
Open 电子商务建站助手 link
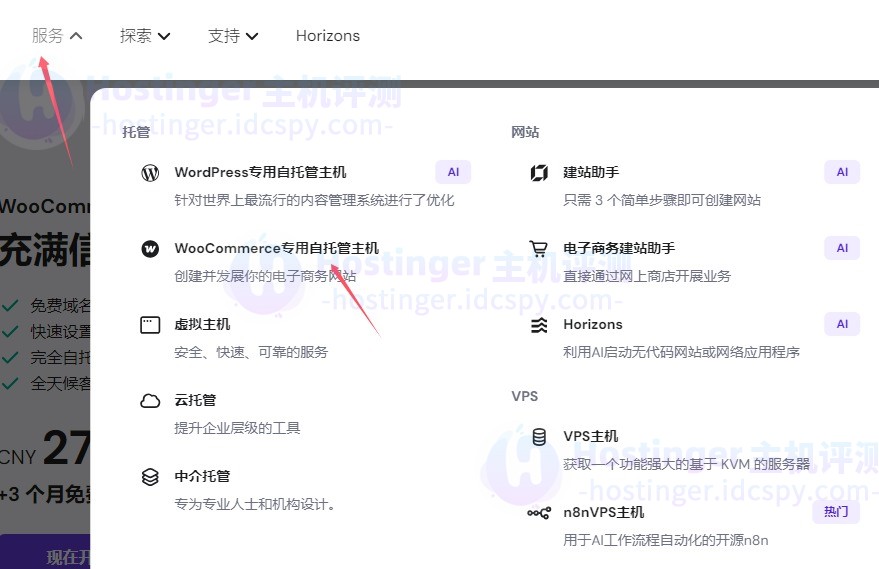pos(619,248)
